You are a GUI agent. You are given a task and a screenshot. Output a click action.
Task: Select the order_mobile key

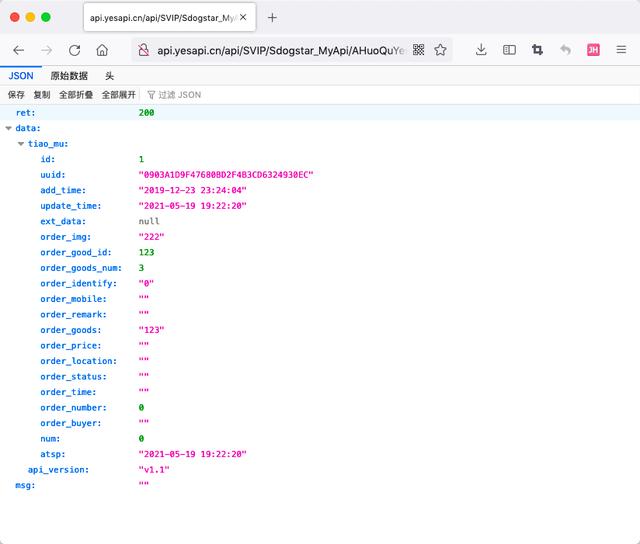(x=73, y=299)
